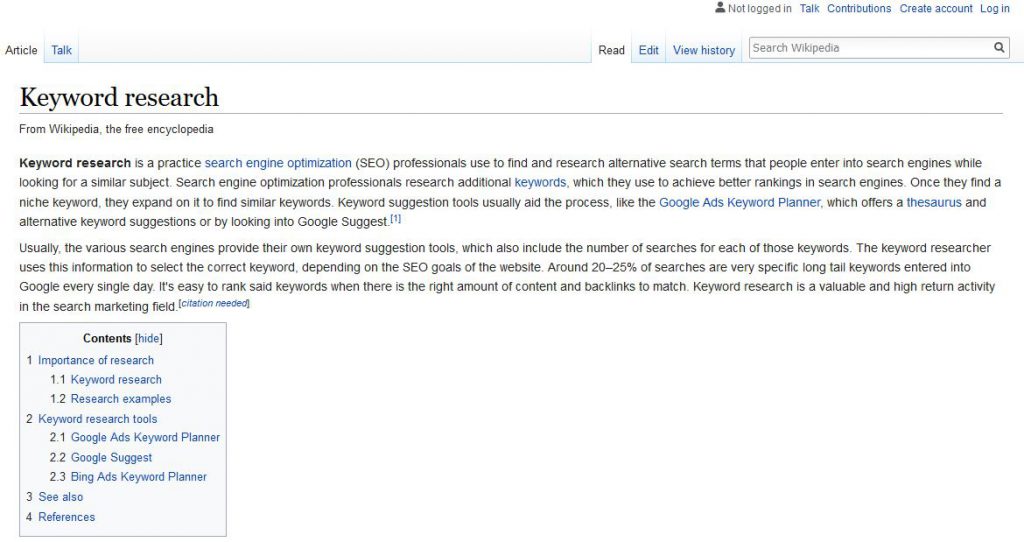
Task: Click the not-logged-in user icon
Action: 720,8
